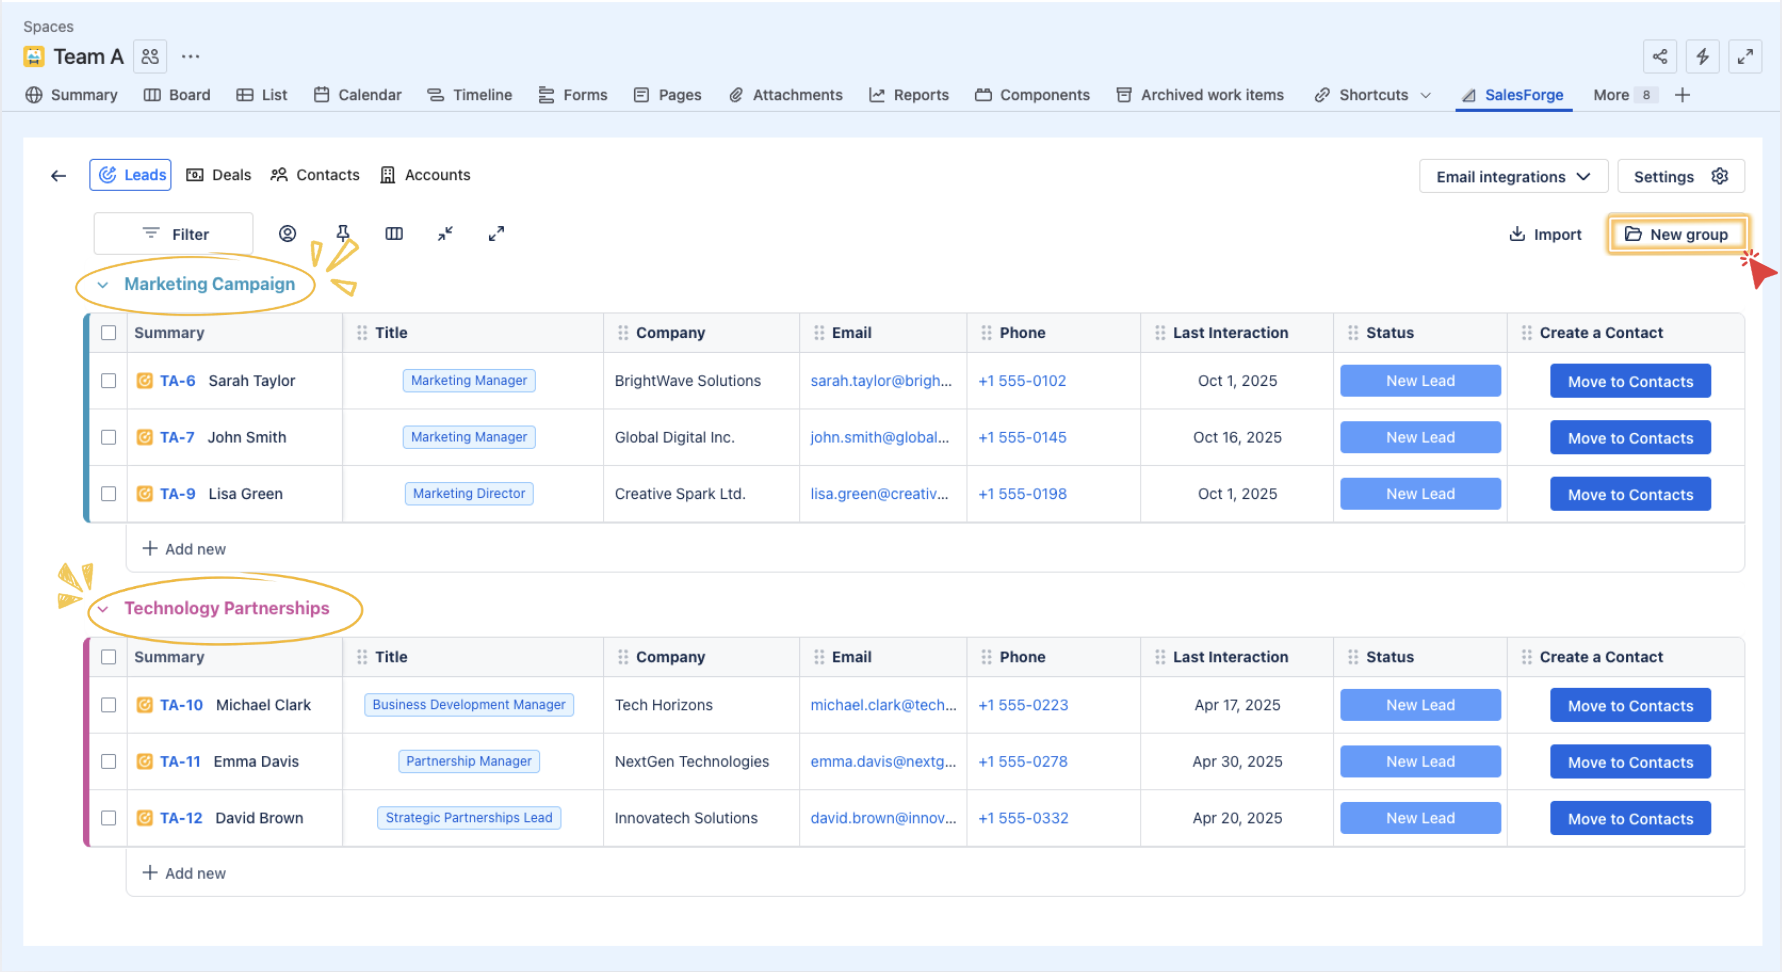The height and width of the screenshot is (972, 1782).
Task: Click the back arrow icon beside Leads
Action: pos(59,176)
